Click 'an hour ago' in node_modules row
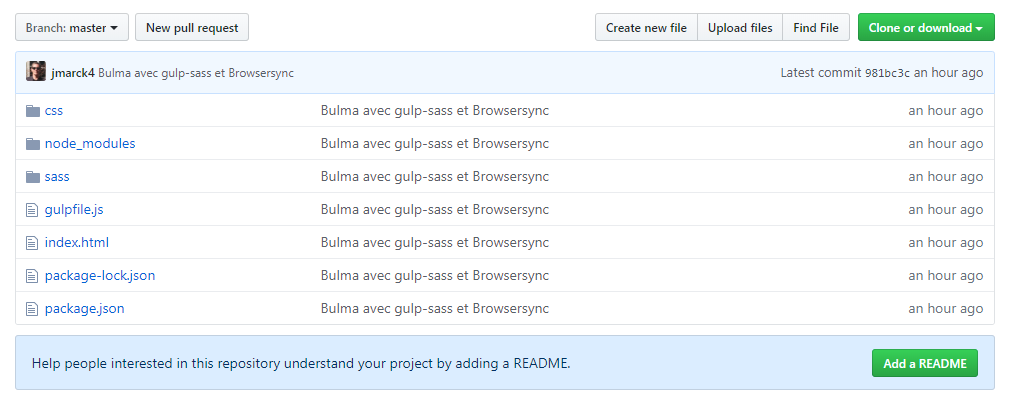1015x414 pixels. 946,144
